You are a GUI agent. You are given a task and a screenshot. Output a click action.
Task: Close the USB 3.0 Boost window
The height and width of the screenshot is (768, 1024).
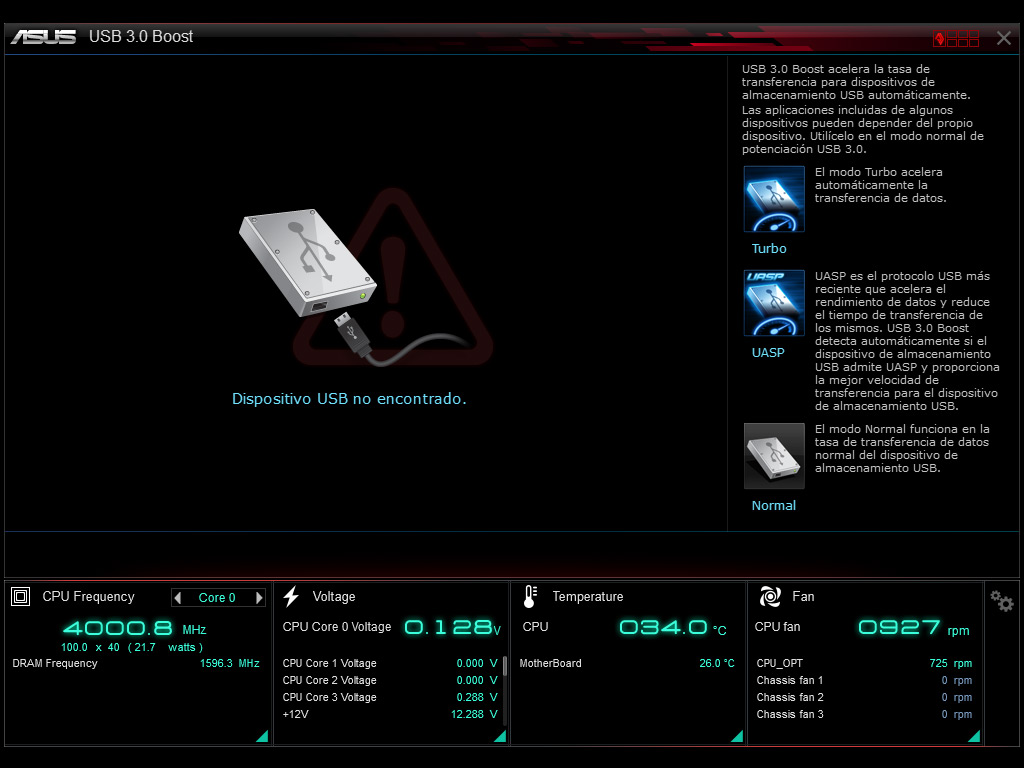point(1004,38)
